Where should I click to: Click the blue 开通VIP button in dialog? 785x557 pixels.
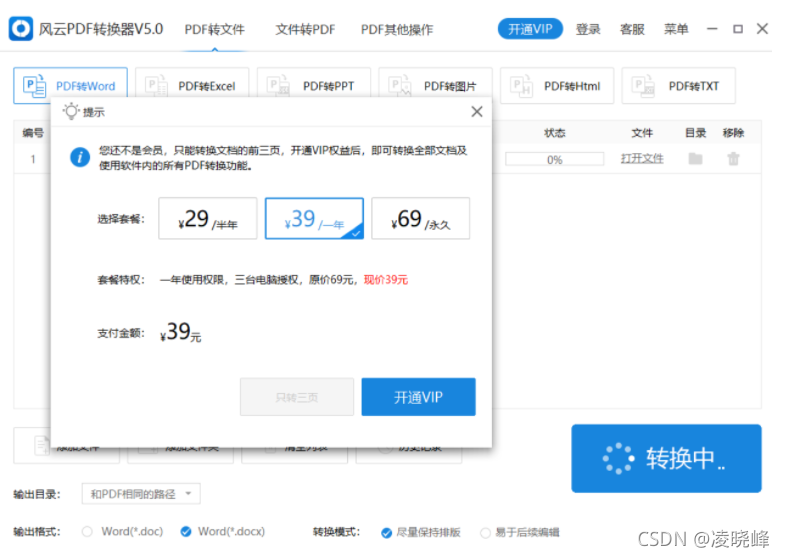(x=419, y=397)
